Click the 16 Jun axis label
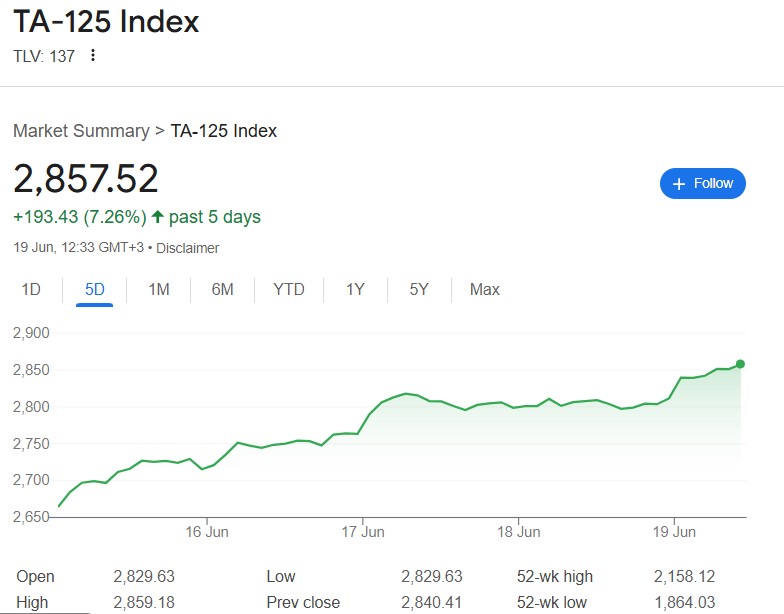Viewport: 784px width, 614px height. pos(207,532)
